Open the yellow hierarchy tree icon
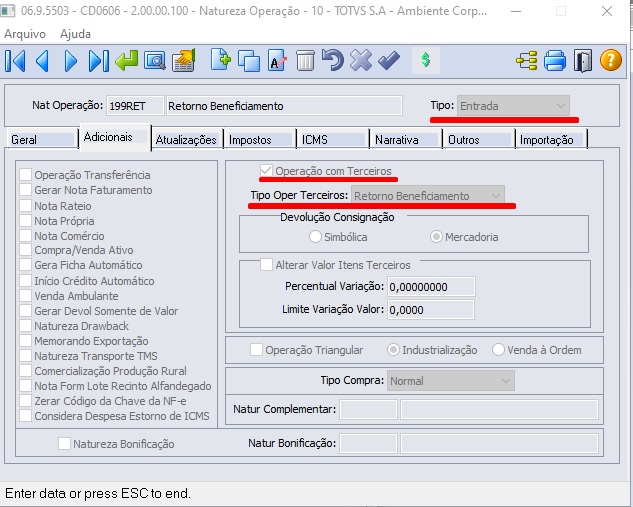Screen dimensions: 633x507 point(527,61)
